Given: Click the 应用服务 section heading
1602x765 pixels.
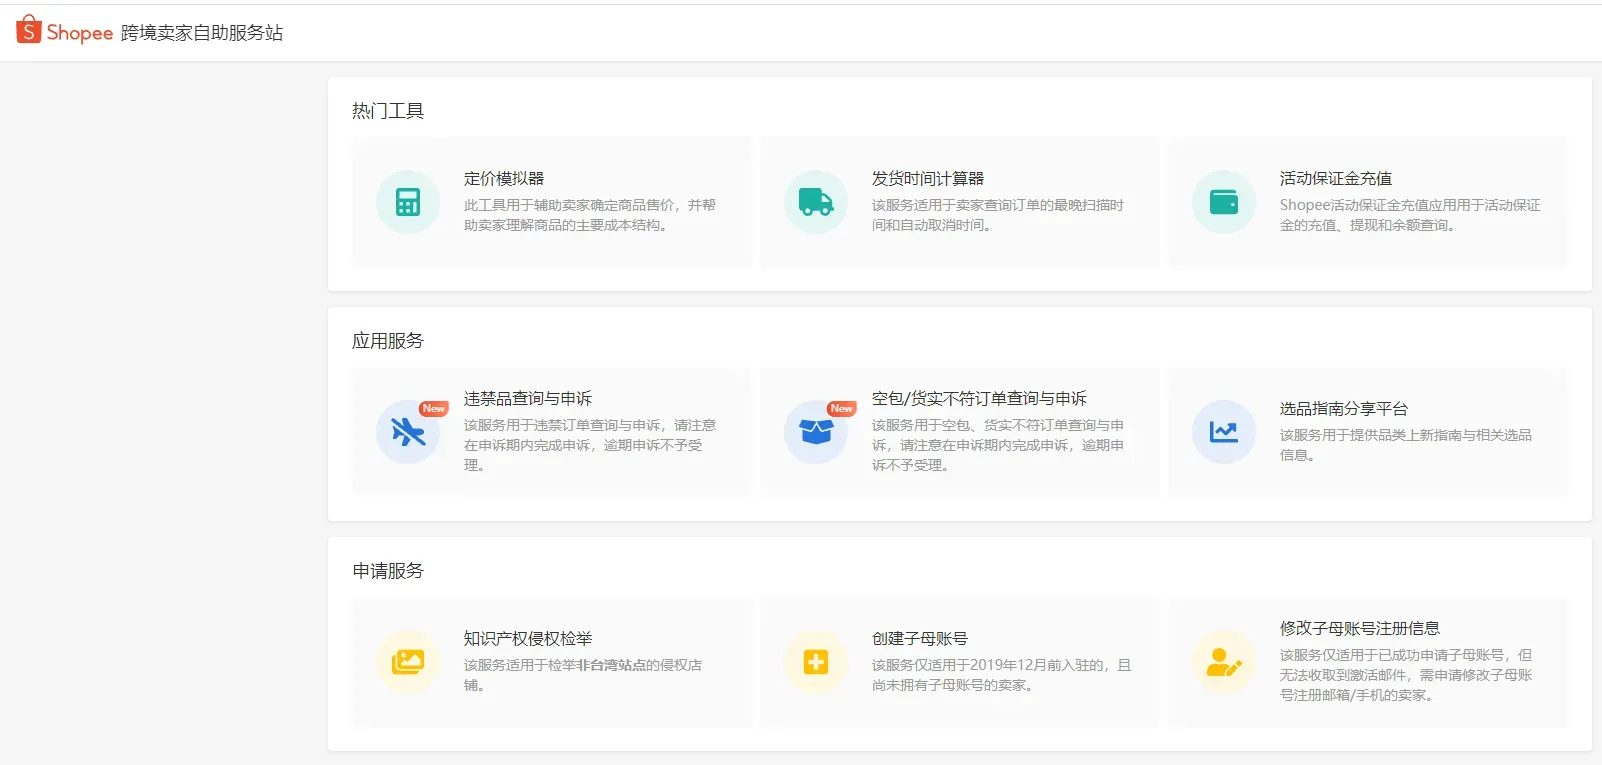Looking at the screenshot, I should pyautogui.click(x=388, y=341).
